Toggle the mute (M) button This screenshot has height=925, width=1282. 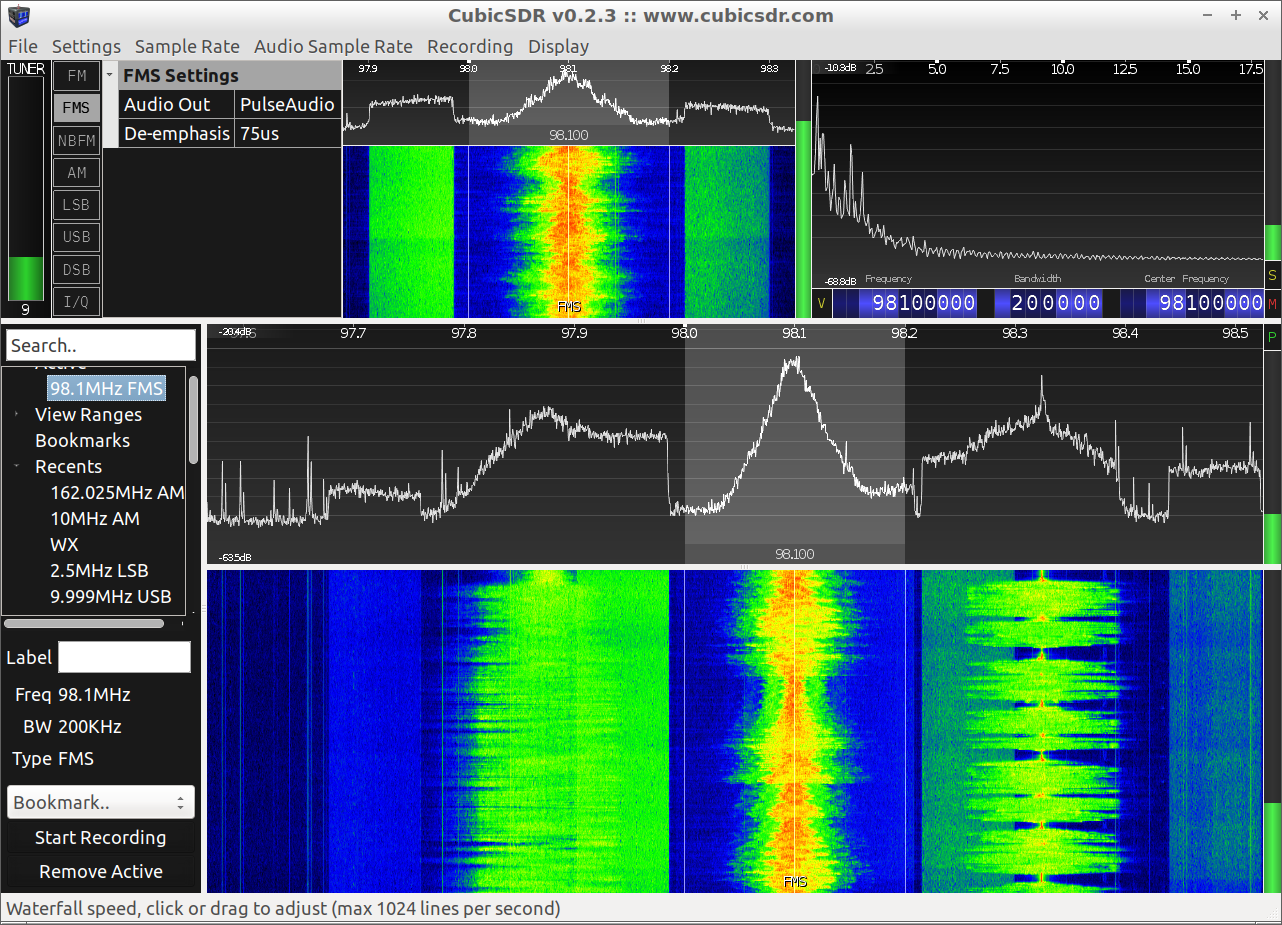coord(1272,304)
